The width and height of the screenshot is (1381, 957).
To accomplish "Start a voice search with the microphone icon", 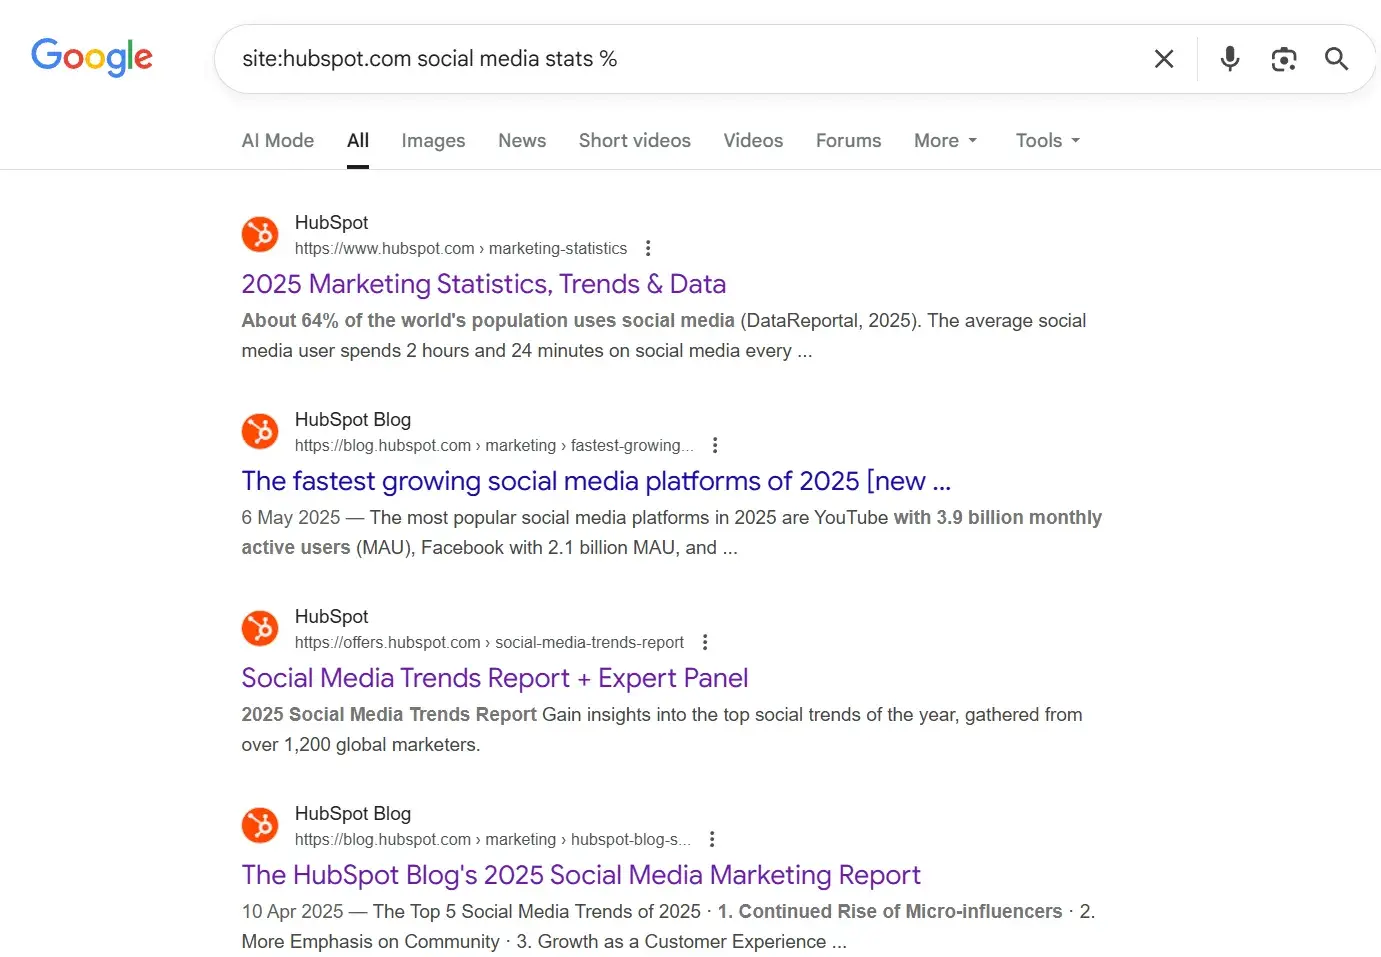I will [x=1229, y=59].
